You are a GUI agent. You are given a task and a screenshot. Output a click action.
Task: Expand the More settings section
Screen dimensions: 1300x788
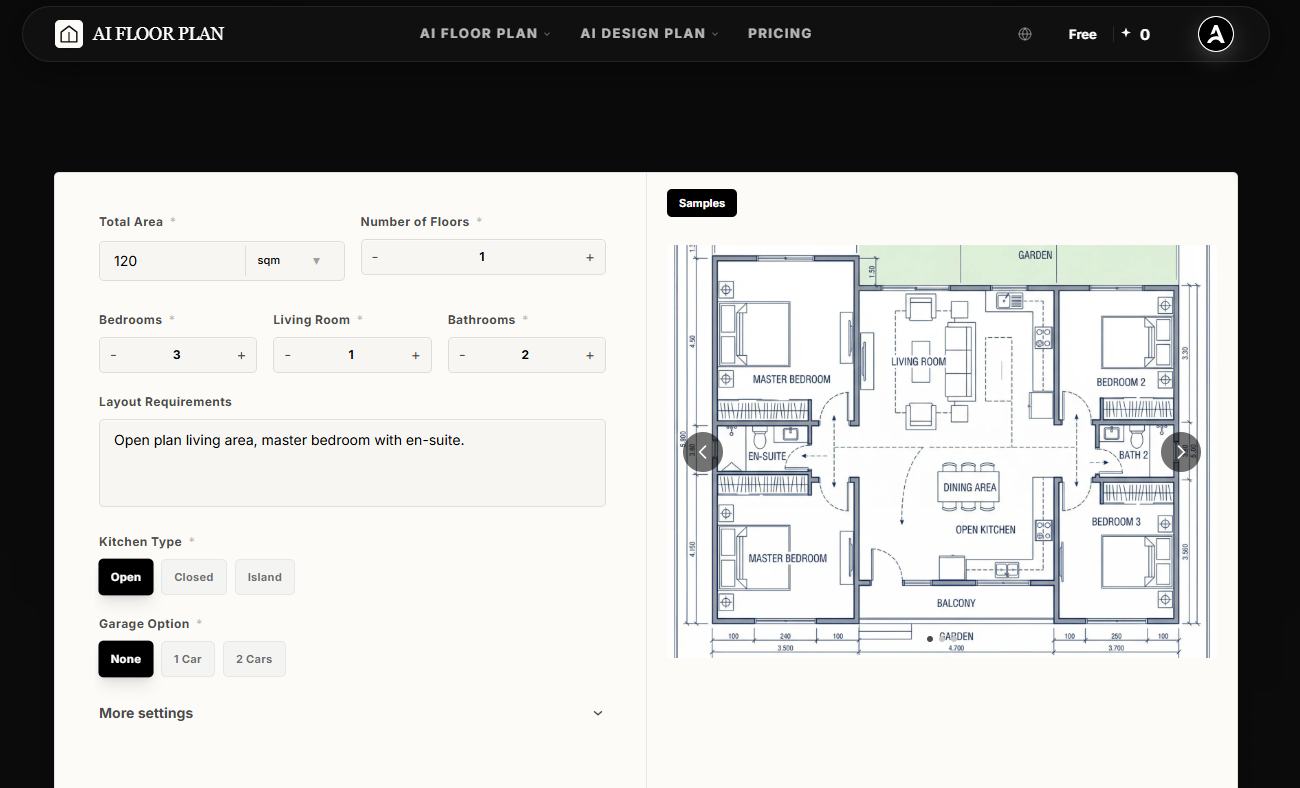click(x=352, y=713)
